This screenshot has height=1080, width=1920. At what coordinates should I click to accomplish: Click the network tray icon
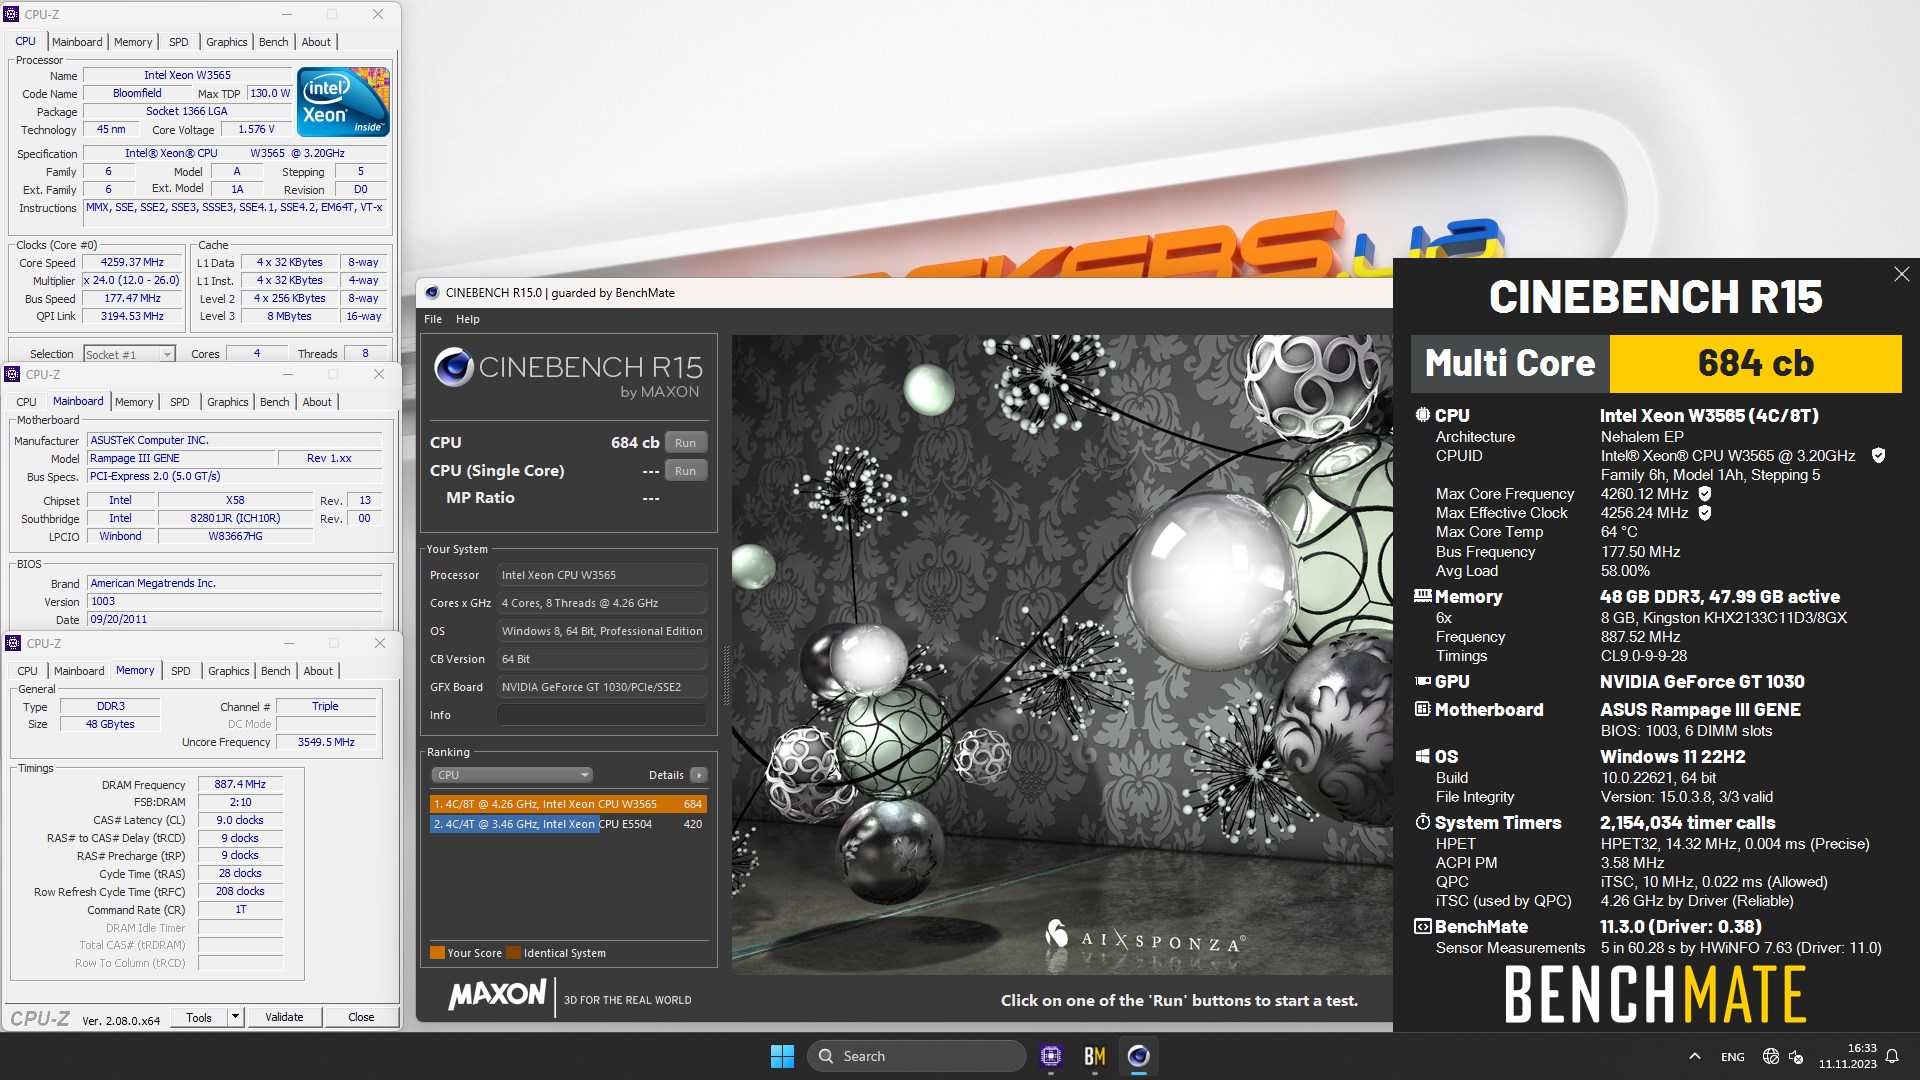pos(1771,1056)
